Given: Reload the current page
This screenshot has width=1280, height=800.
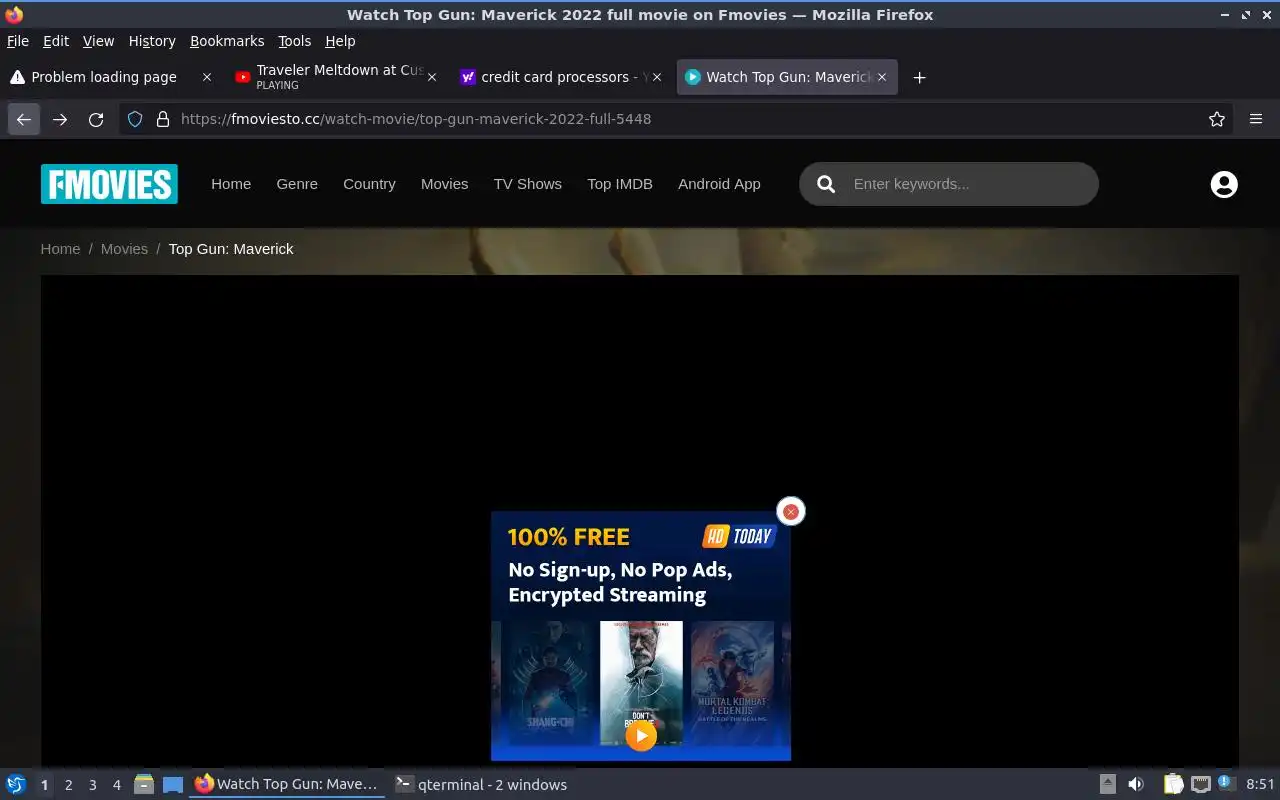Looking at the screenshot, I should pos(96,119).
